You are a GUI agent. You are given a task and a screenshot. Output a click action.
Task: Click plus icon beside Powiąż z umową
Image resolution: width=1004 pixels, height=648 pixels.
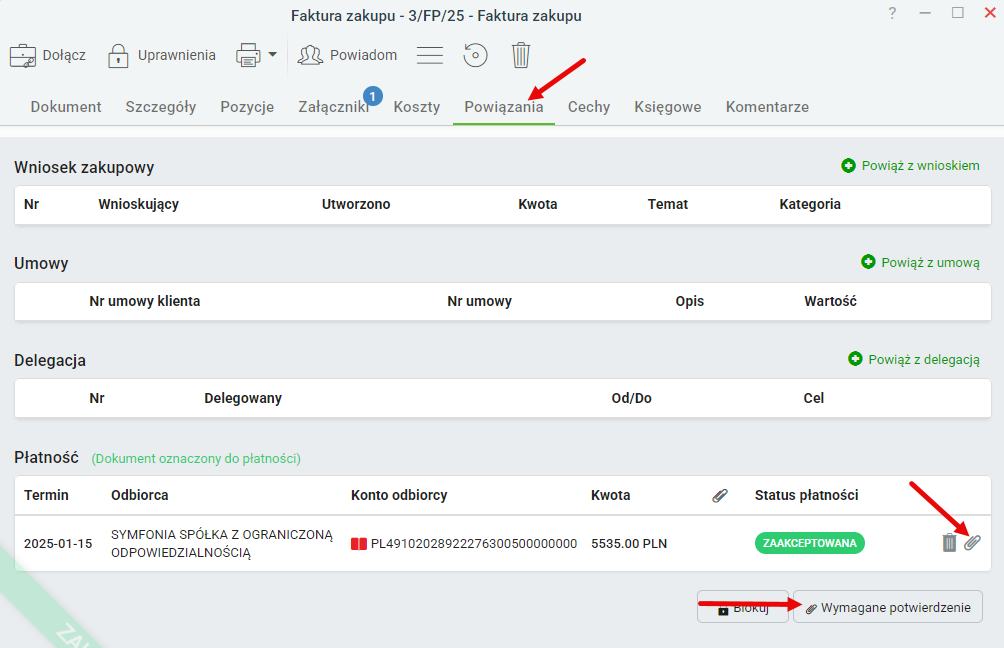point(868,262)
